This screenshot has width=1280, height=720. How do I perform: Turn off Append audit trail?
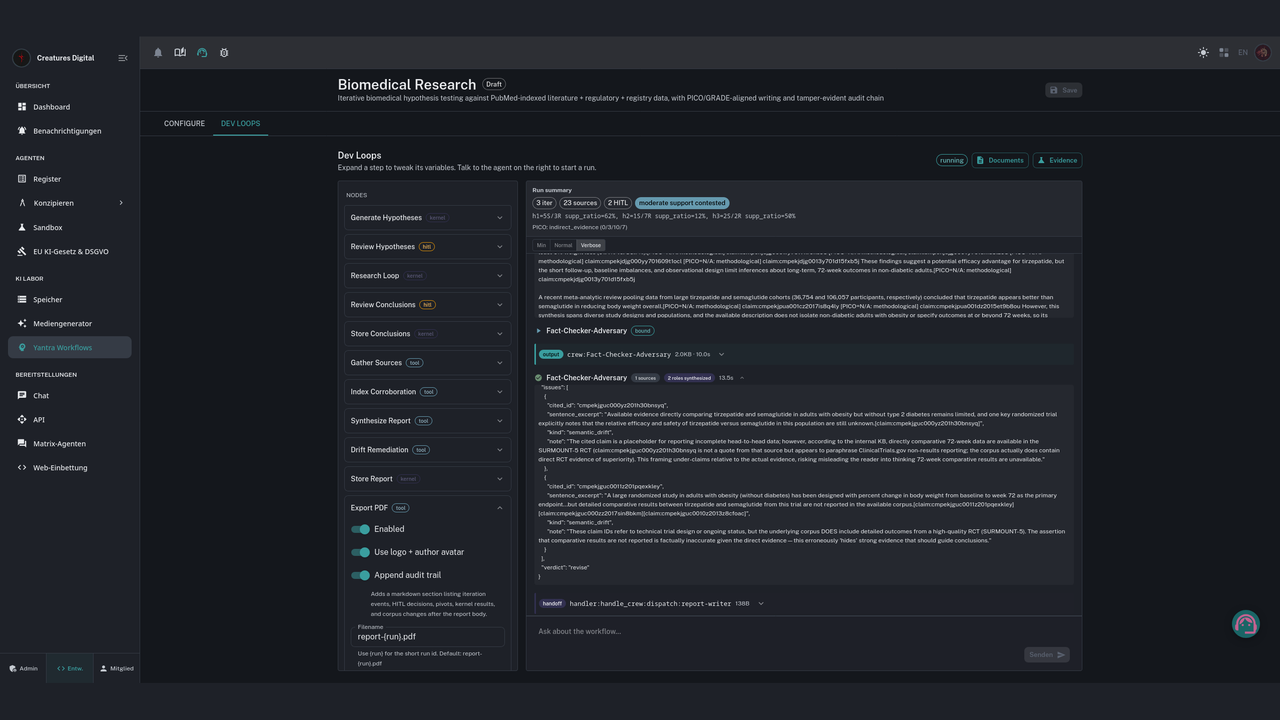pyautogui.click(x=360, y=575)
